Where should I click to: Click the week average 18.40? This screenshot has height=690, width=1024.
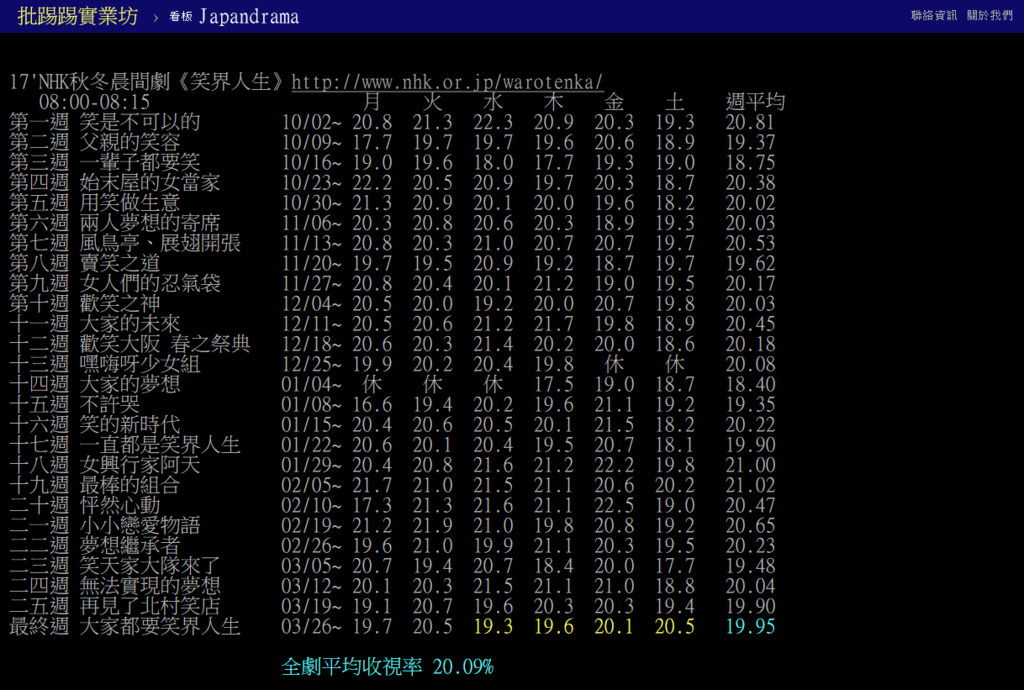point(750,385)
